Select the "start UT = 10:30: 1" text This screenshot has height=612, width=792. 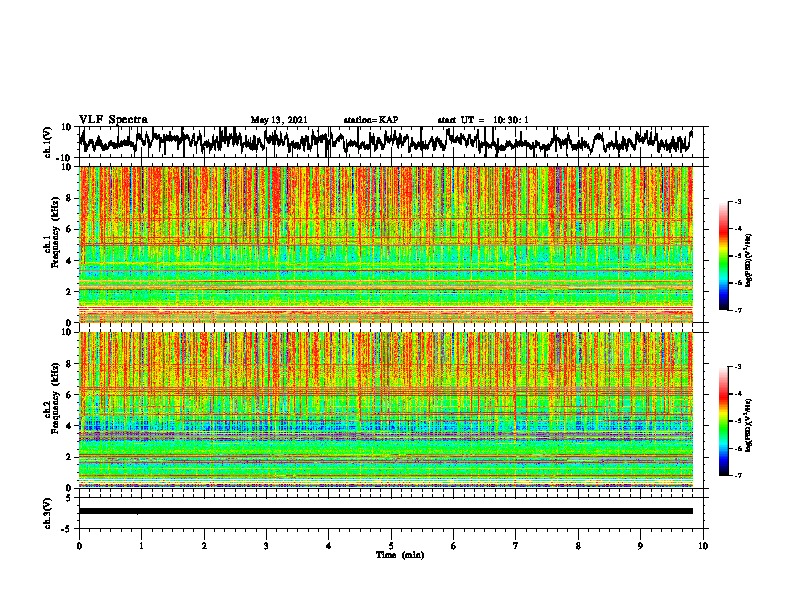[x=483, y=120]
